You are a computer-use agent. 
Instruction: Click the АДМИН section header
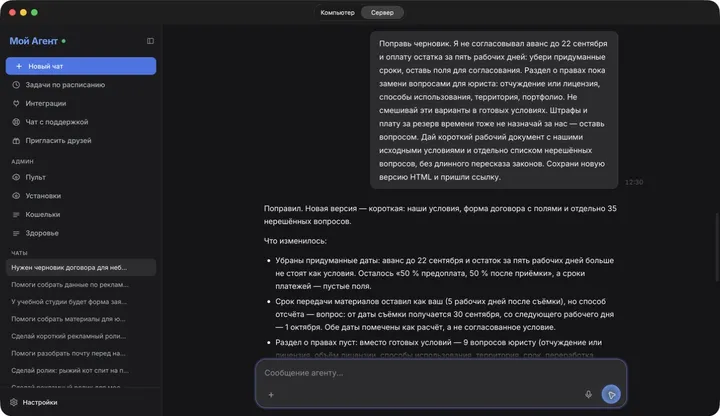22,161
